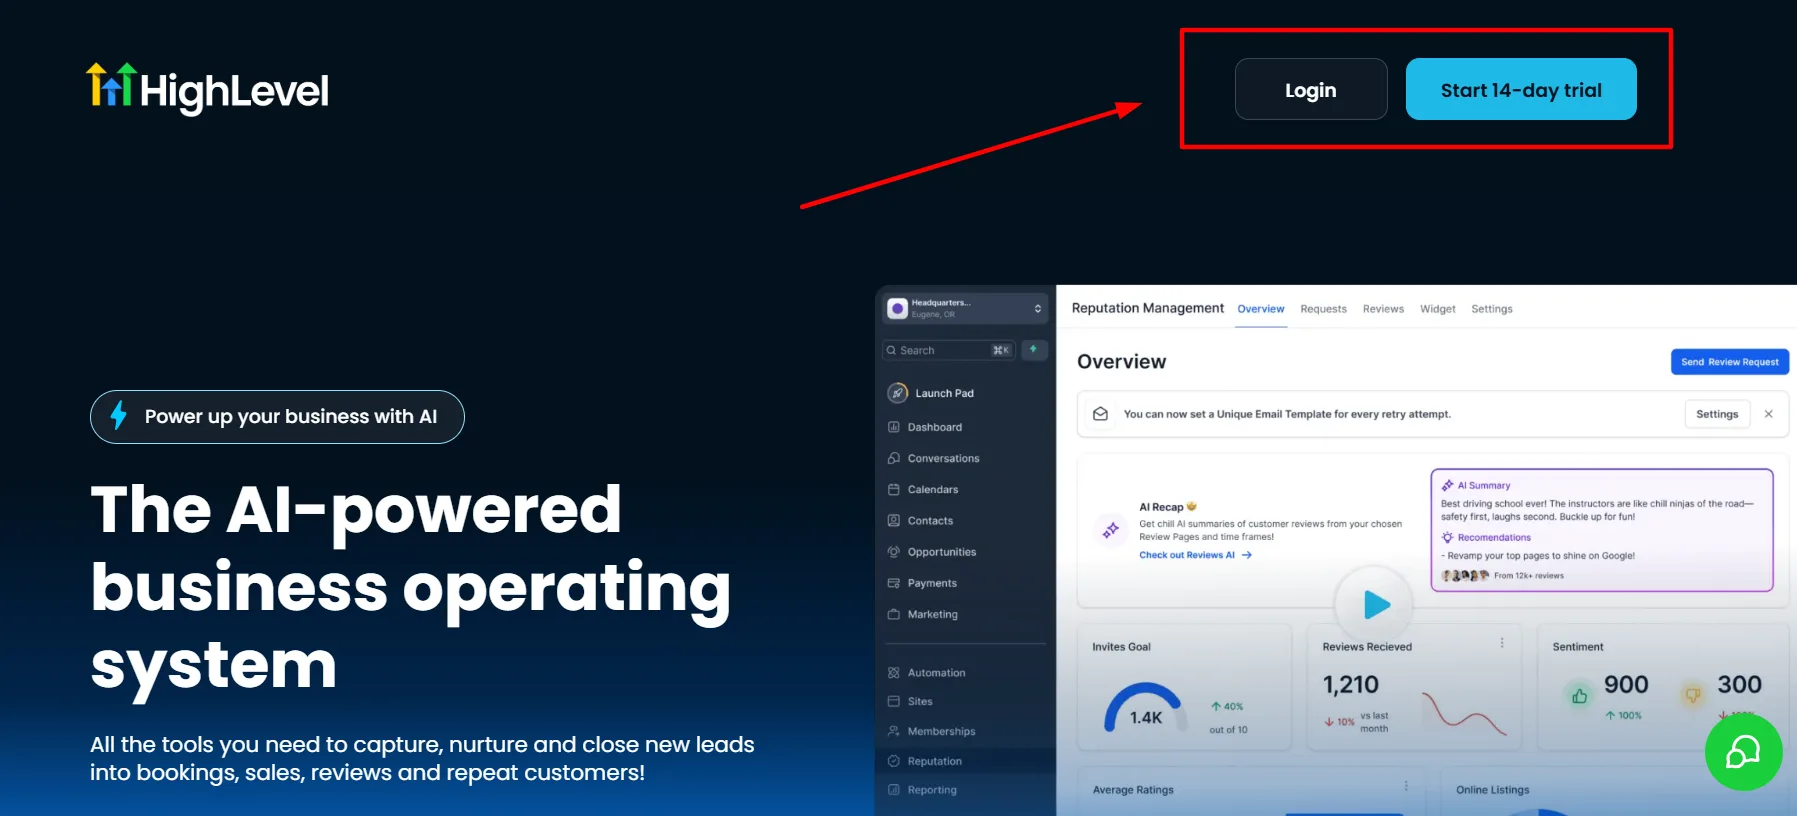Click the Reviews Received trend line chart
This screenshot has width=1797, height=816.
1464,713
